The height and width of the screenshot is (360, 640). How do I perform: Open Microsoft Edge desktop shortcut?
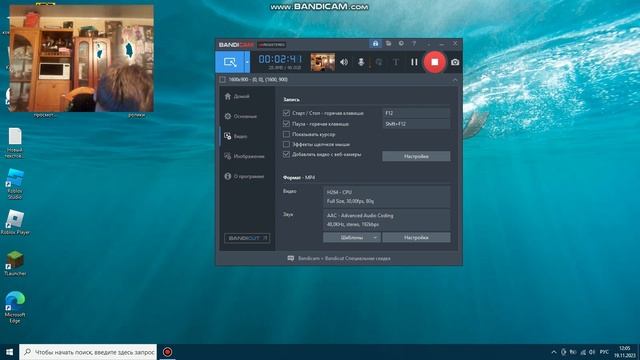click(15, 307)
